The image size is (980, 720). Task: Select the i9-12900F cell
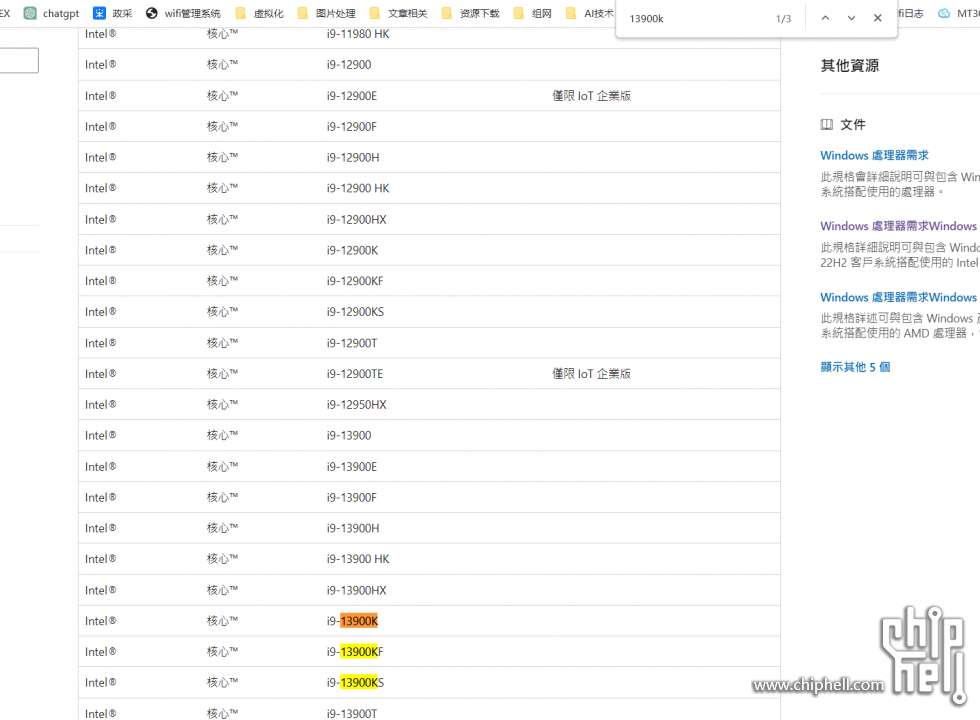pos(351,126)
